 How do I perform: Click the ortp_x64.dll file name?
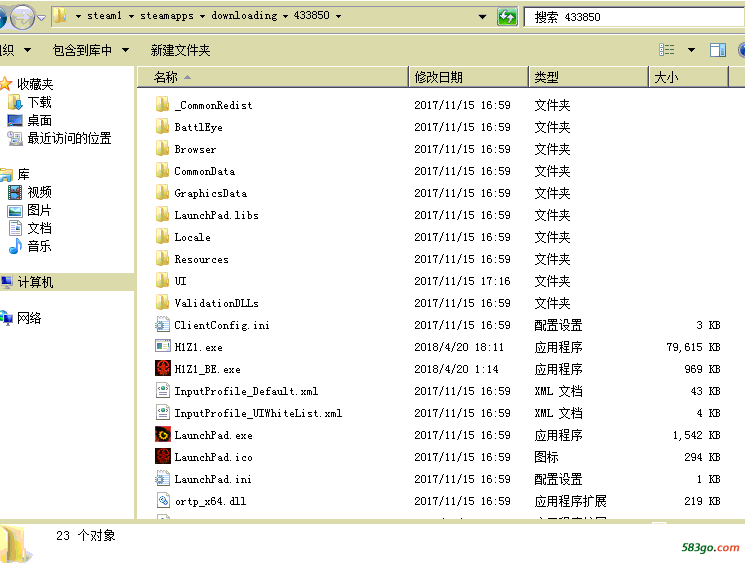click(x=210, y=501)
